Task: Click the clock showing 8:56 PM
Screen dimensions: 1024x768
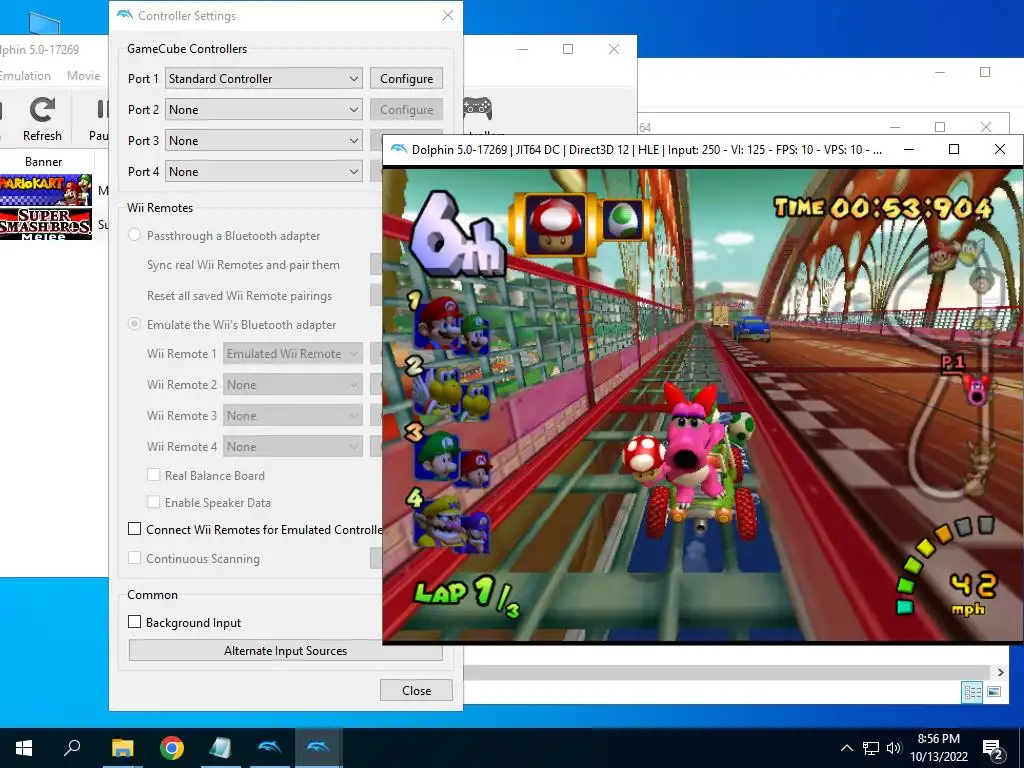Action: [938, 739]
